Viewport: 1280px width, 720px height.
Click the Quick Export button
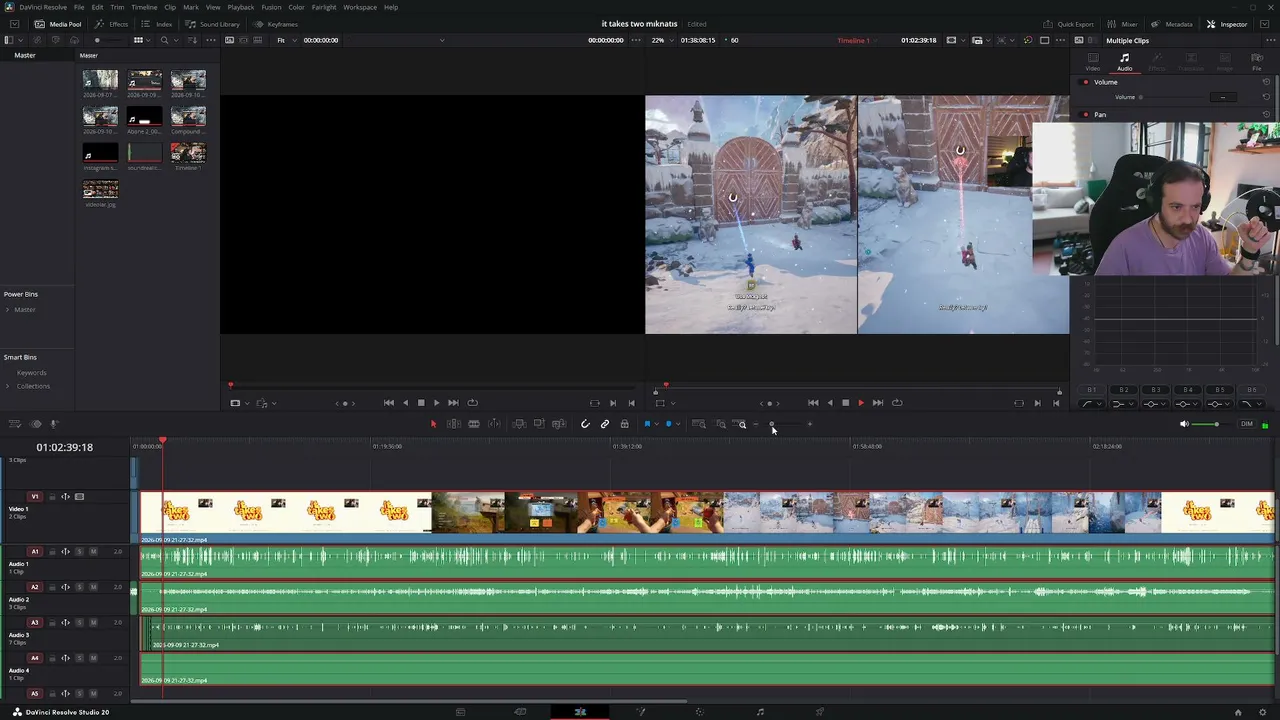click(1069, 24)
